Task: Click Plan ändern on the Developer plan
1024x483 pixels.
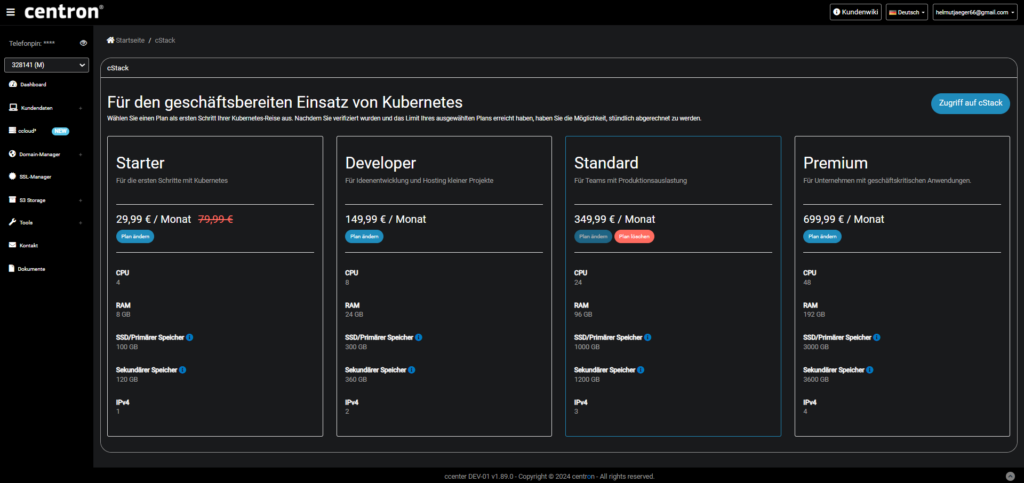Action: pos(364,236)
